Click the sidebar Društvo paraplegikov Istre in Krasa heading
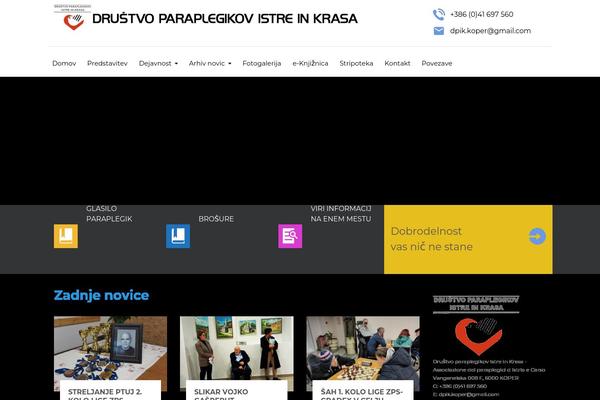600x400 pixels. [x=476, y=304]
